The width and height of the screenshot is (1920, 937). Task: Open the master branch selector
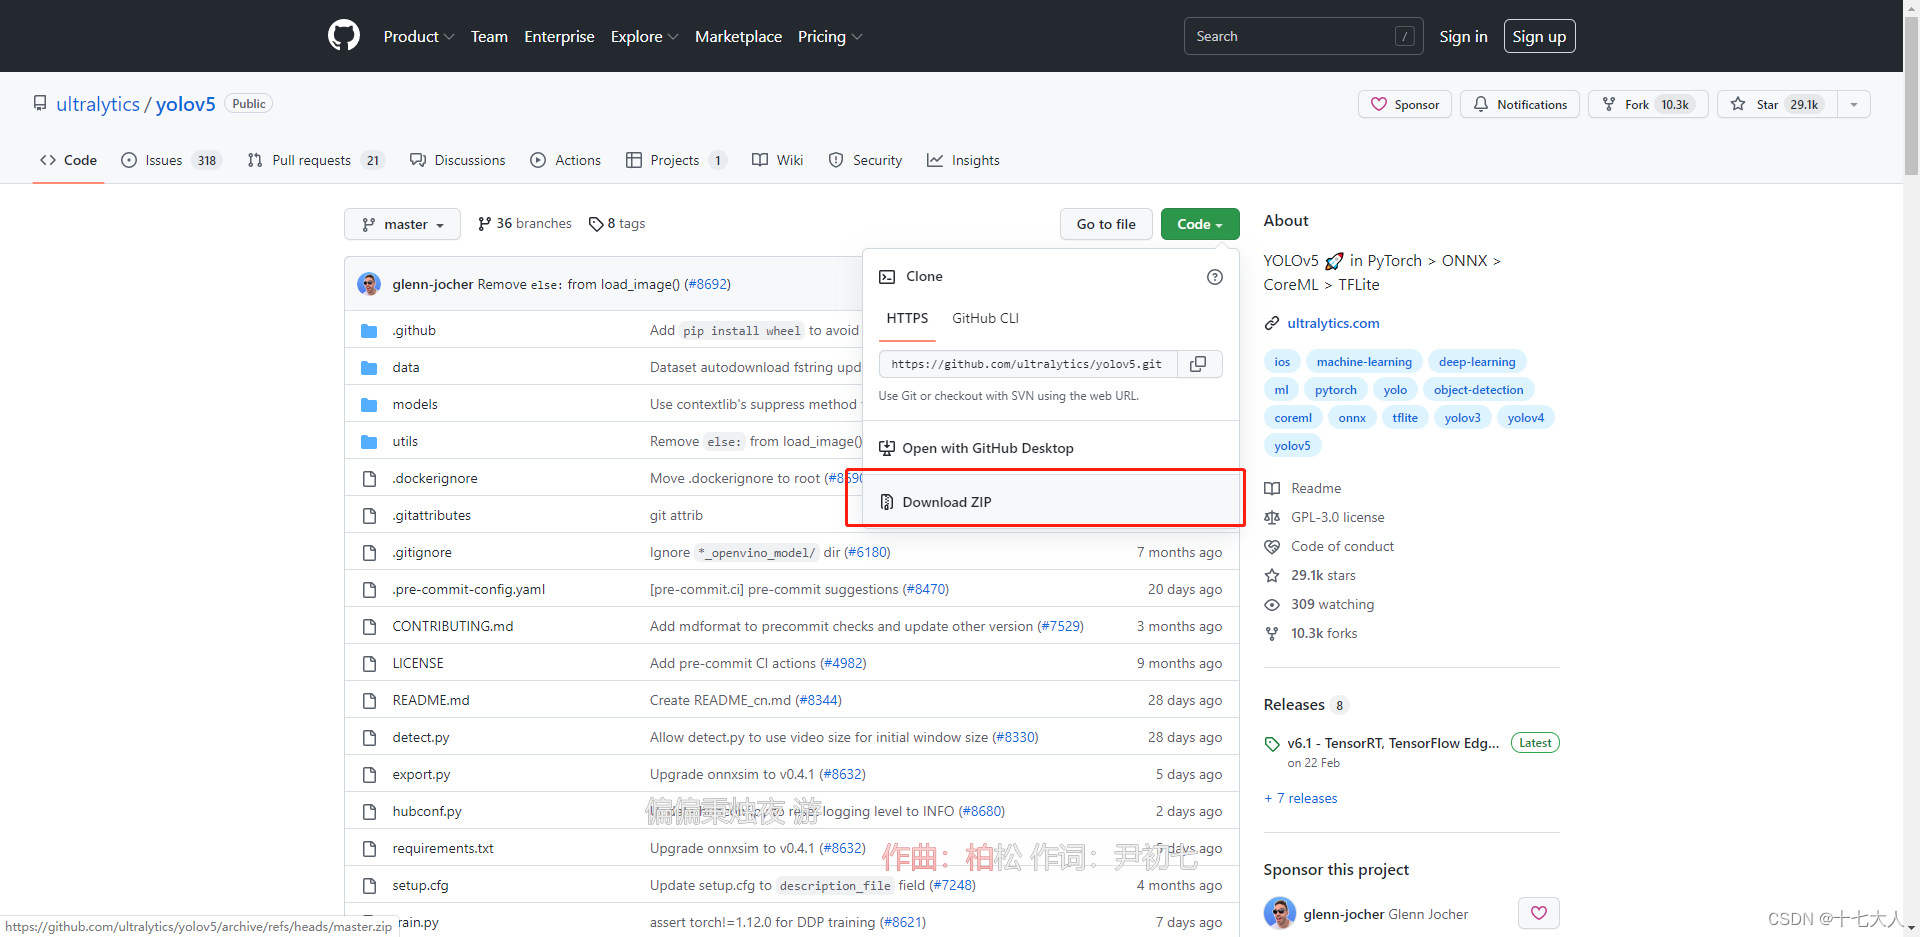[x=402, y=224]
